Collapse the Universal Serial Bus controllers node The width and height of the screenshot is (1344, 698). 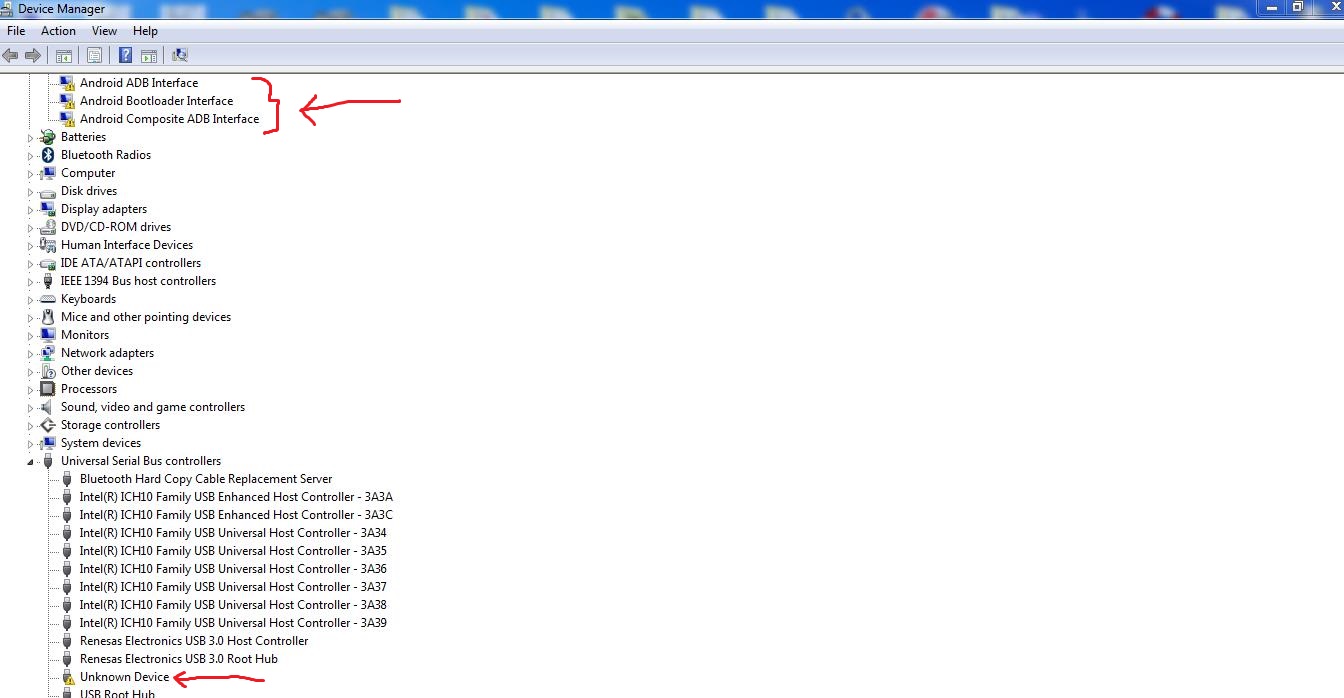click(x=30, y=461)
